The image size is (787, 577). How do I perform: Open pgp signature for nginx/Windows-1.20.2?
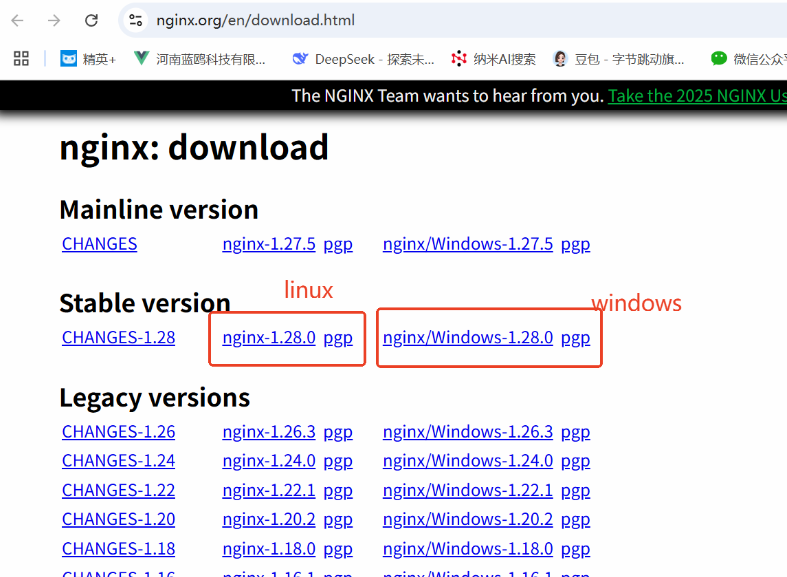pyautogui.click(x=575, y=520)
